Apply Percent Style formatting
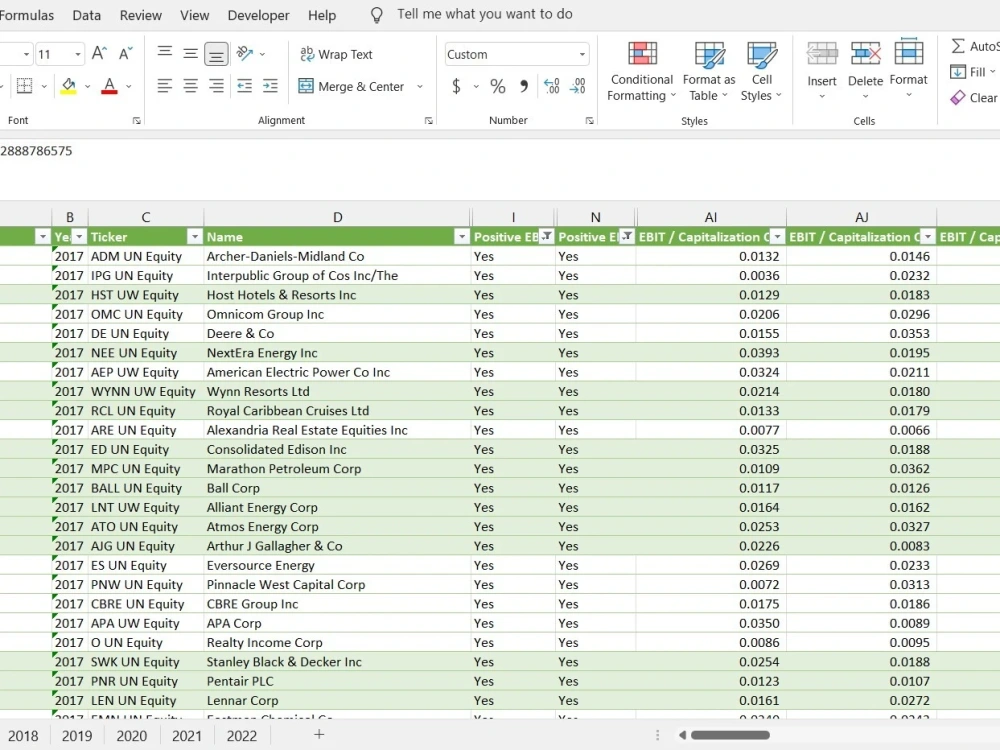Image resolution: width=1000 pixels, height=750 pixels. (x=498, y=86)
